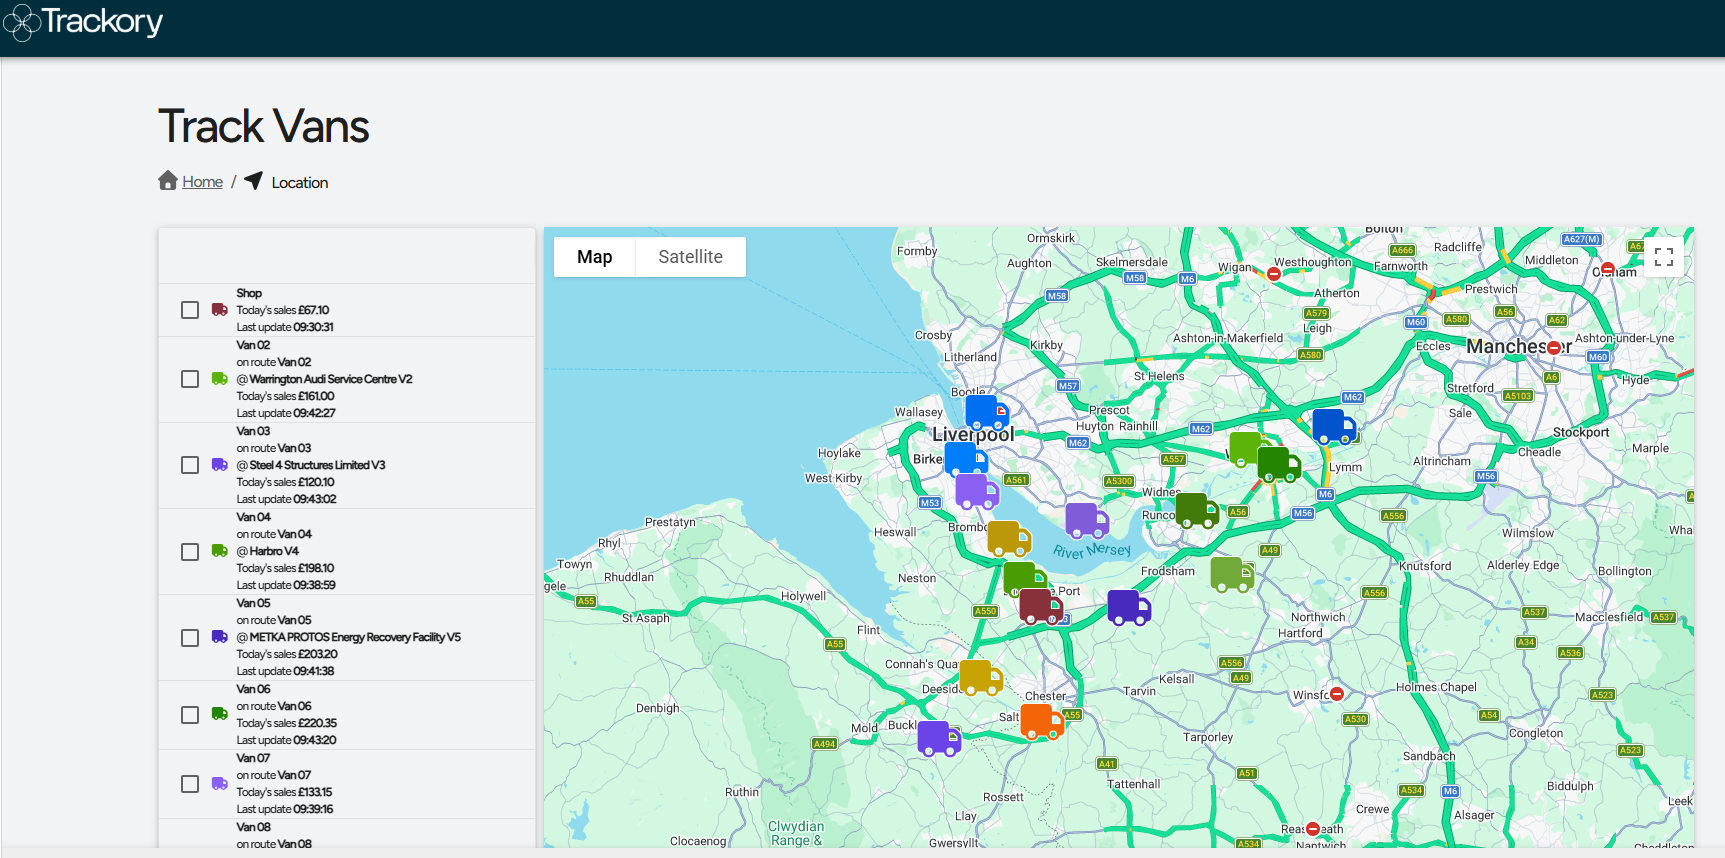Click the blue van marker at Birkenhead
This screenshot has height=858, width=1725.
click(966, 460)
